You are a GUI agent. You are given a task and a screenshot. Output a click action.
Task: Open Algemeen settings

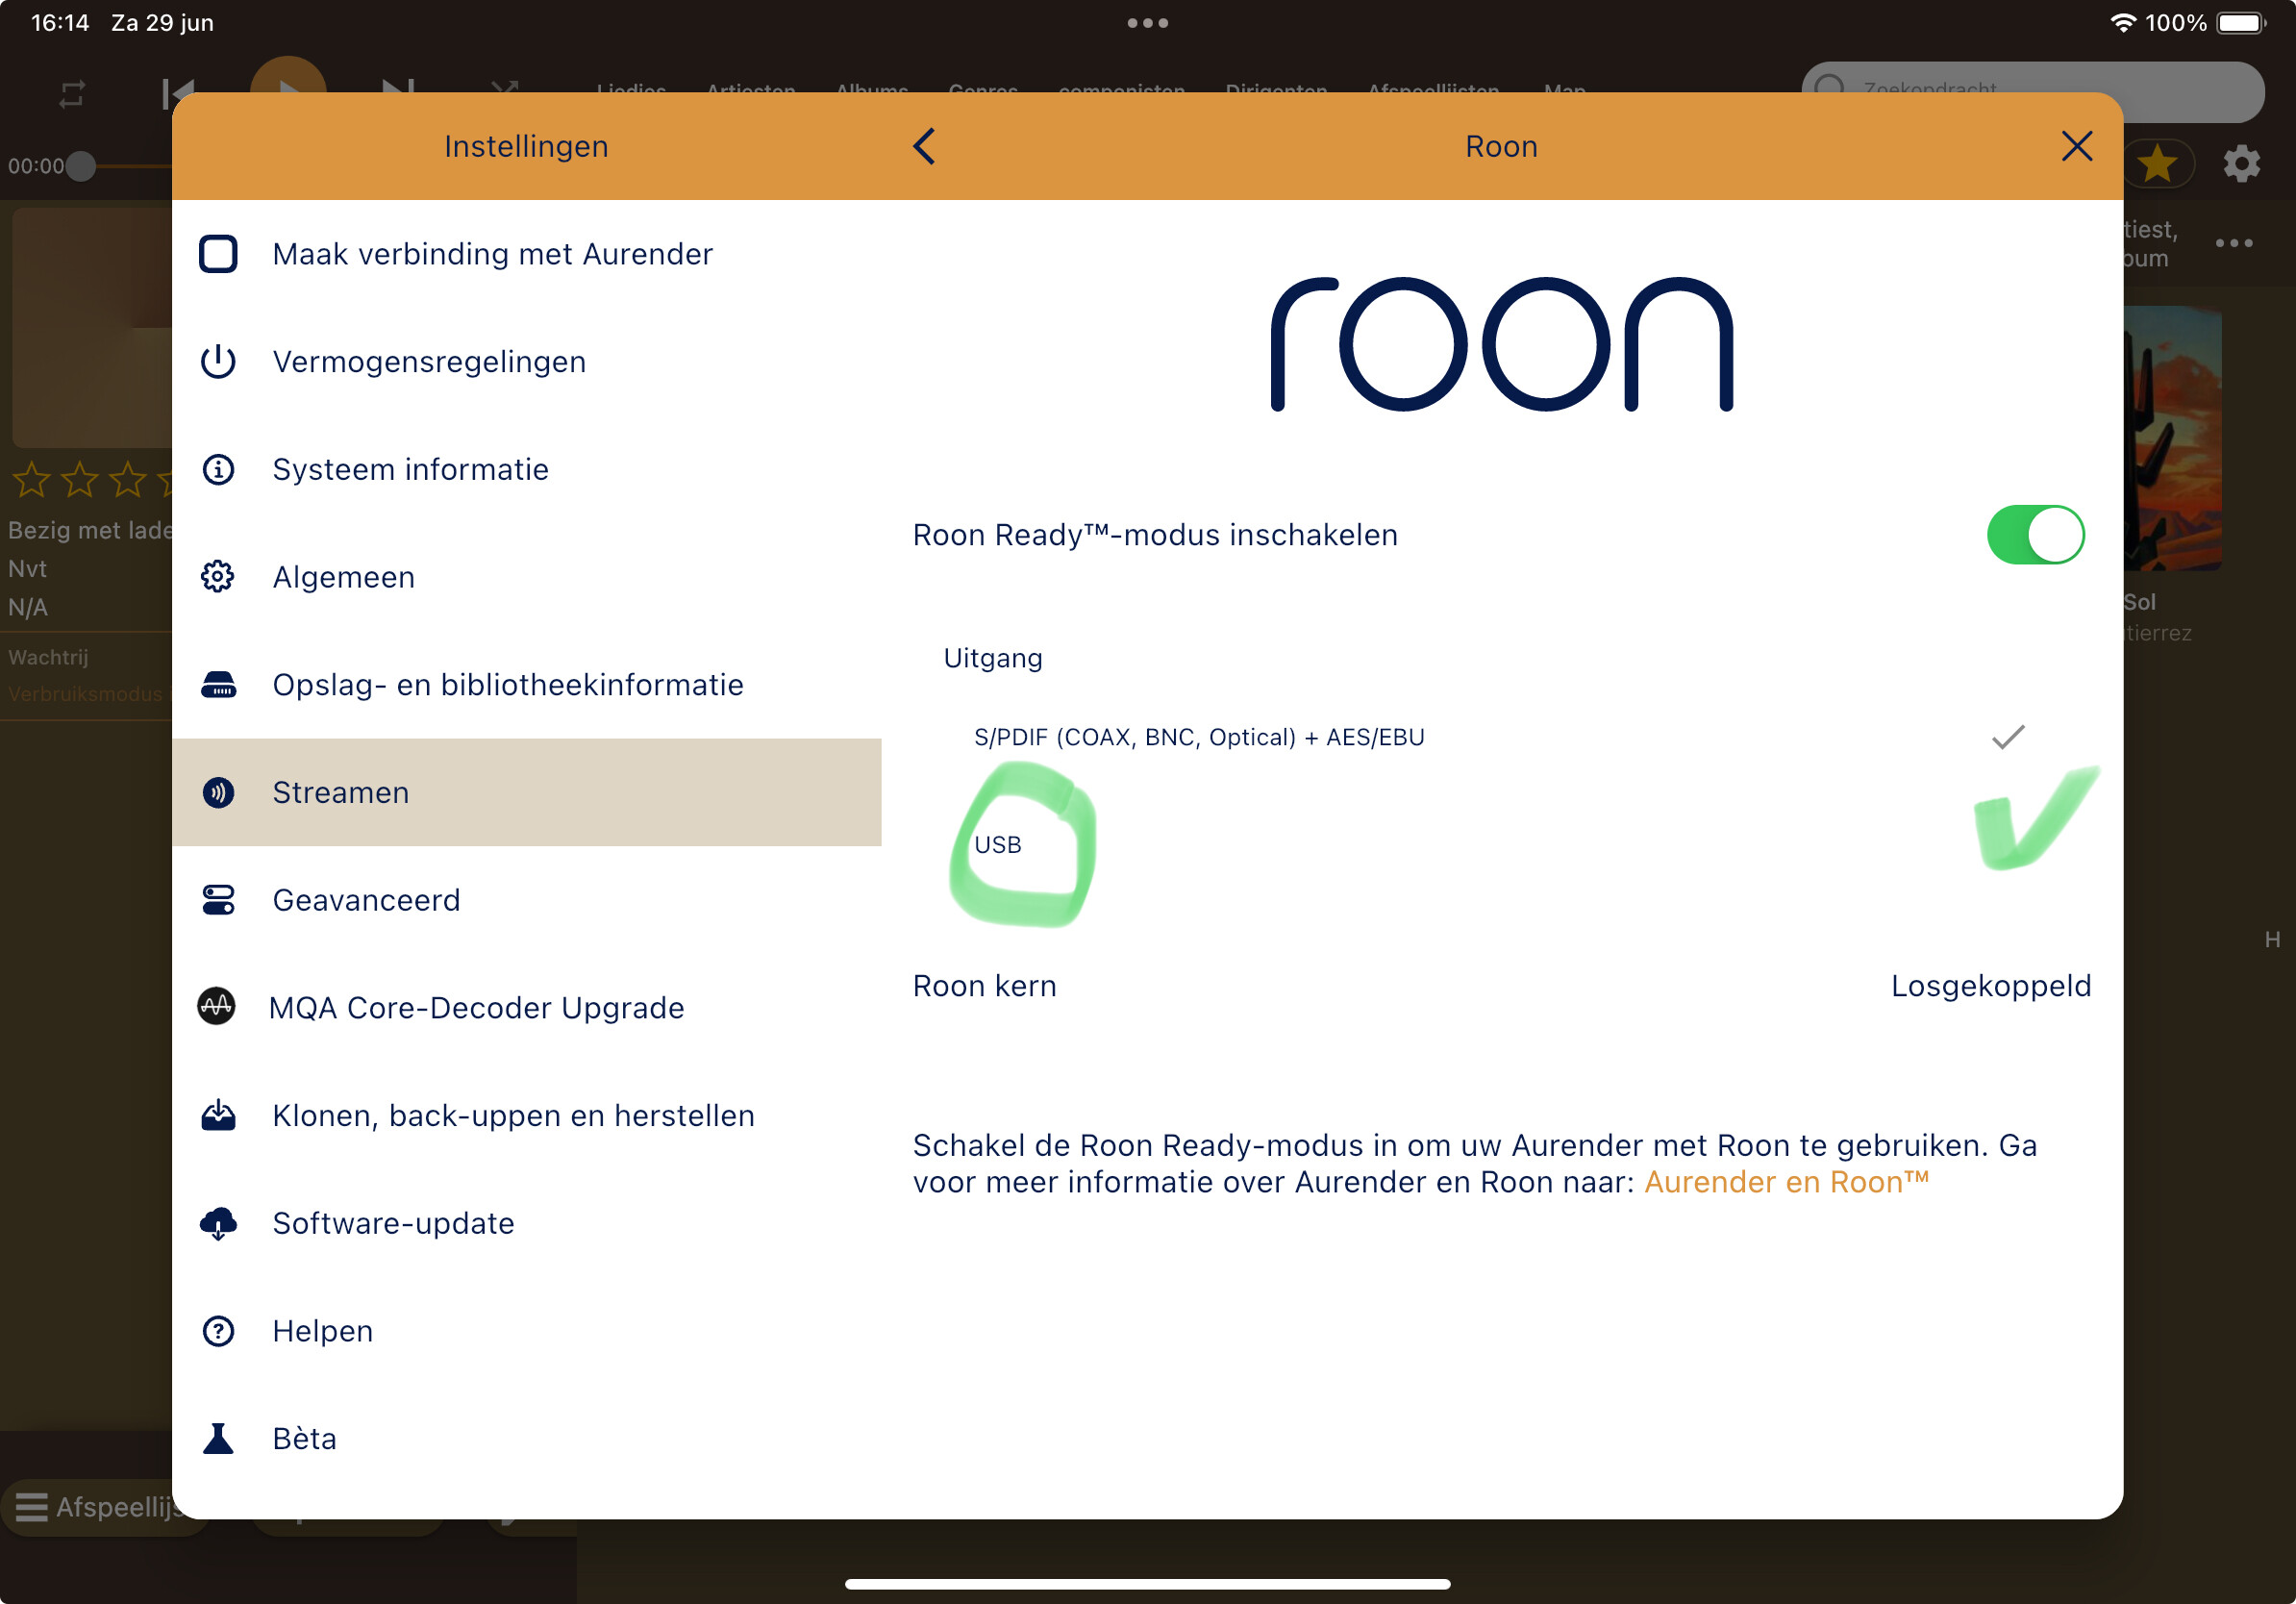click(x=527, y=577)
